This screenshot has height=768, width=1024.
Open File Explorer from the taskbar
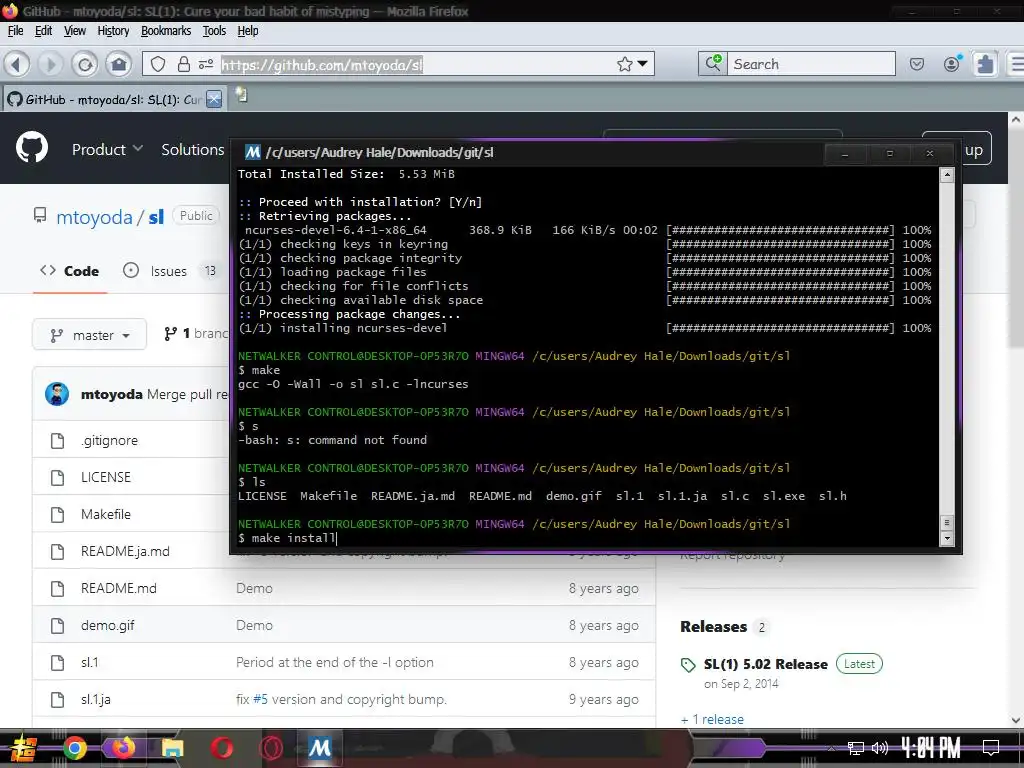tap(172, 748)
